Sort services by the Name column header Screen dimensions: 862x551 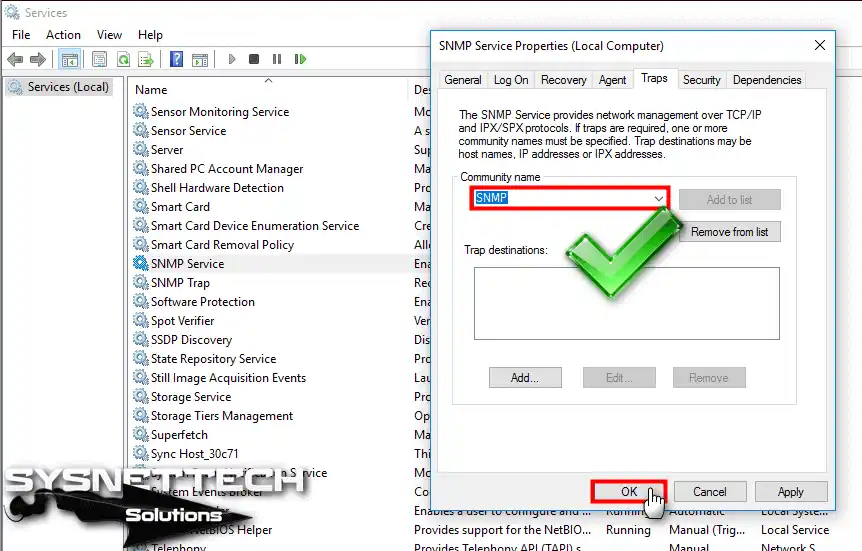click(151, 90)
